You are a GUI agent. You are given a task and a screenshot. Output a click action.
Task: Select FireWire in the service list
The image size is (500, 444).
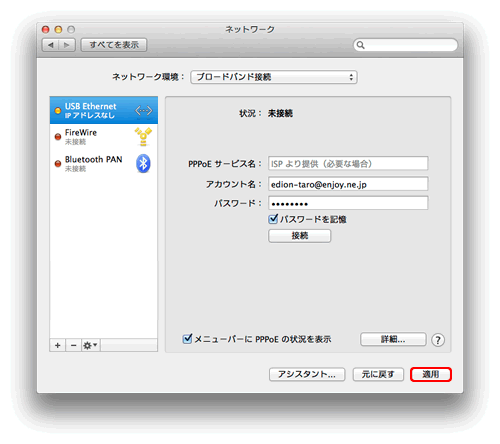coord(104,137)
